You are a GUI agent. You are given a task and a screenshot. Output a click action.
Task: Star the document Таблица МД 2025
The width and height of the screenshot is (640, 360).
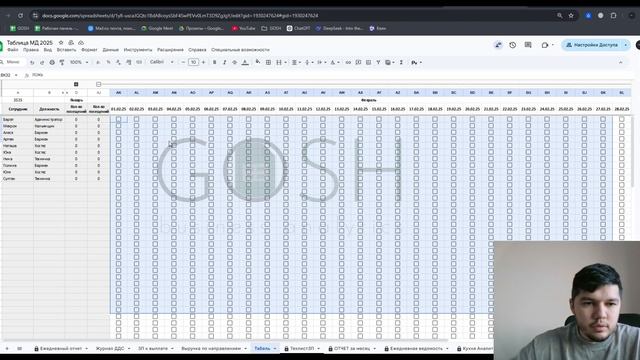pos(61,42)
